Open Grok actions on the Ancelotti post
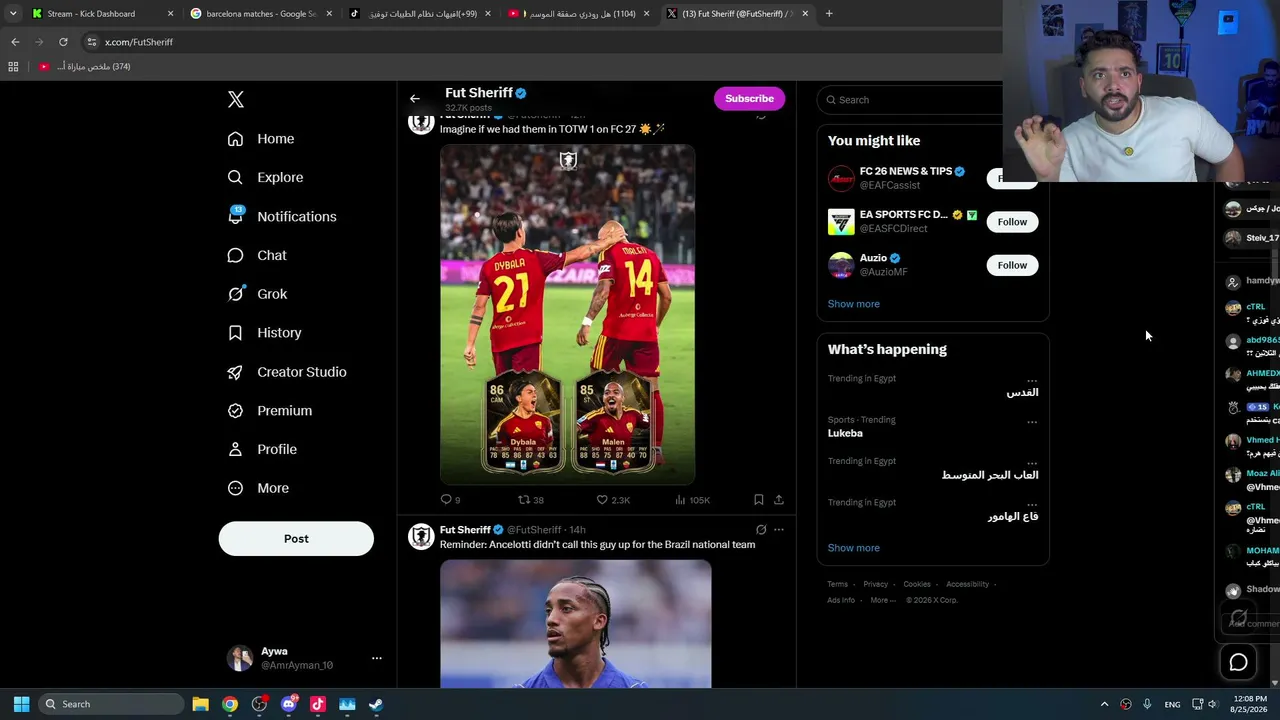The height and width of the screenshot is (720, 1280). 761,530
